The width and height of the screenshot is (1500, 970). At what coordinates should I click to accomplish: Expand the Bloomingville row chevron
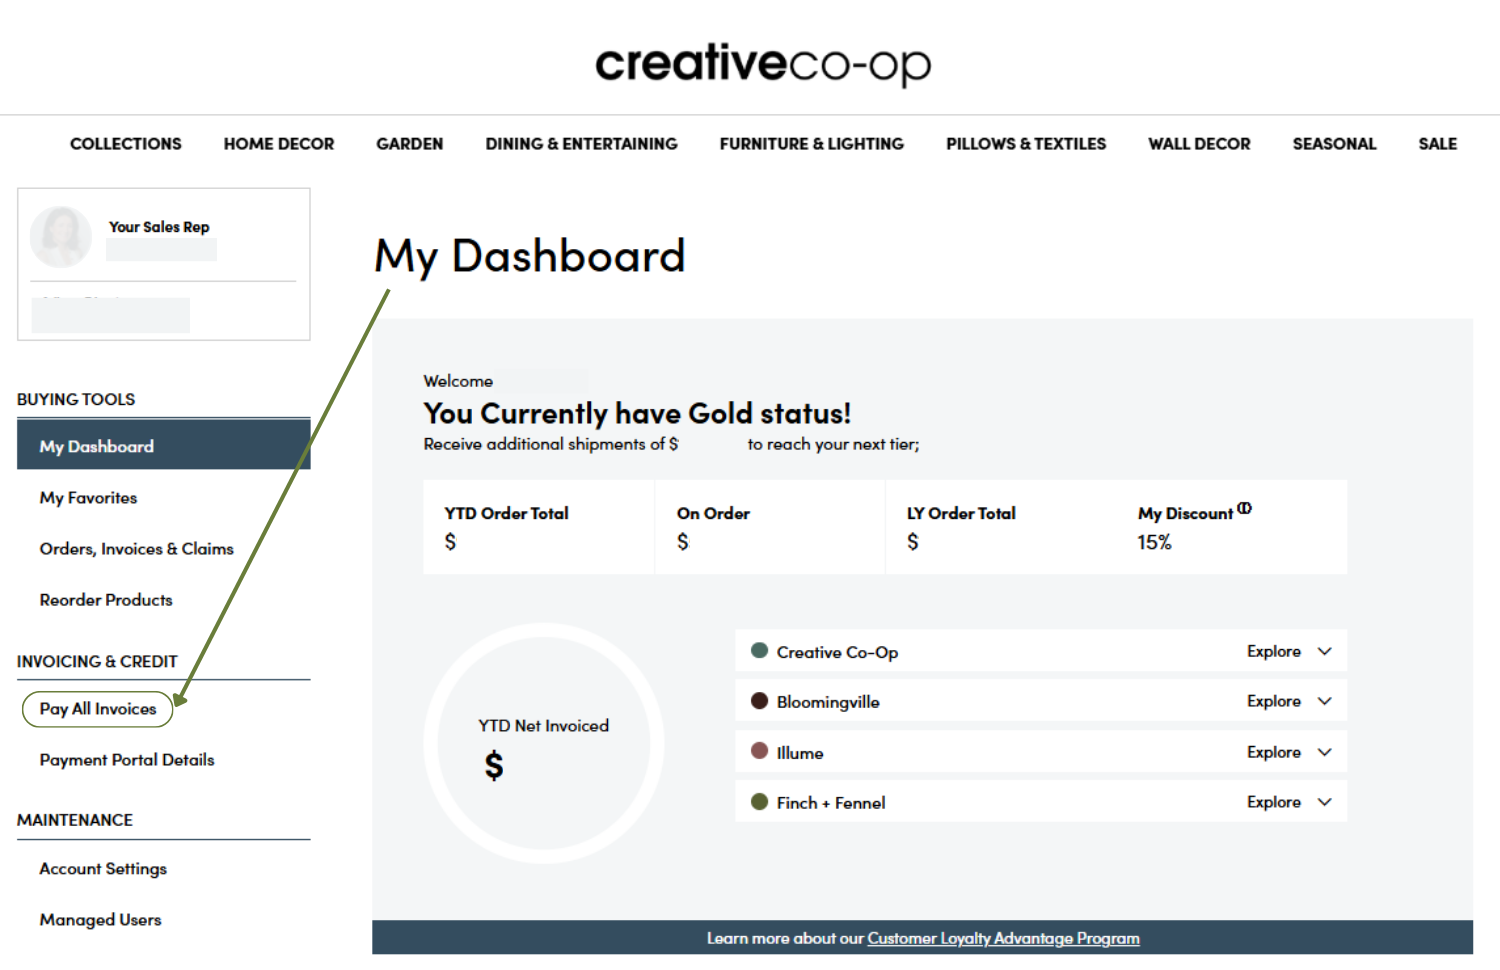(x=1325, y=701)
